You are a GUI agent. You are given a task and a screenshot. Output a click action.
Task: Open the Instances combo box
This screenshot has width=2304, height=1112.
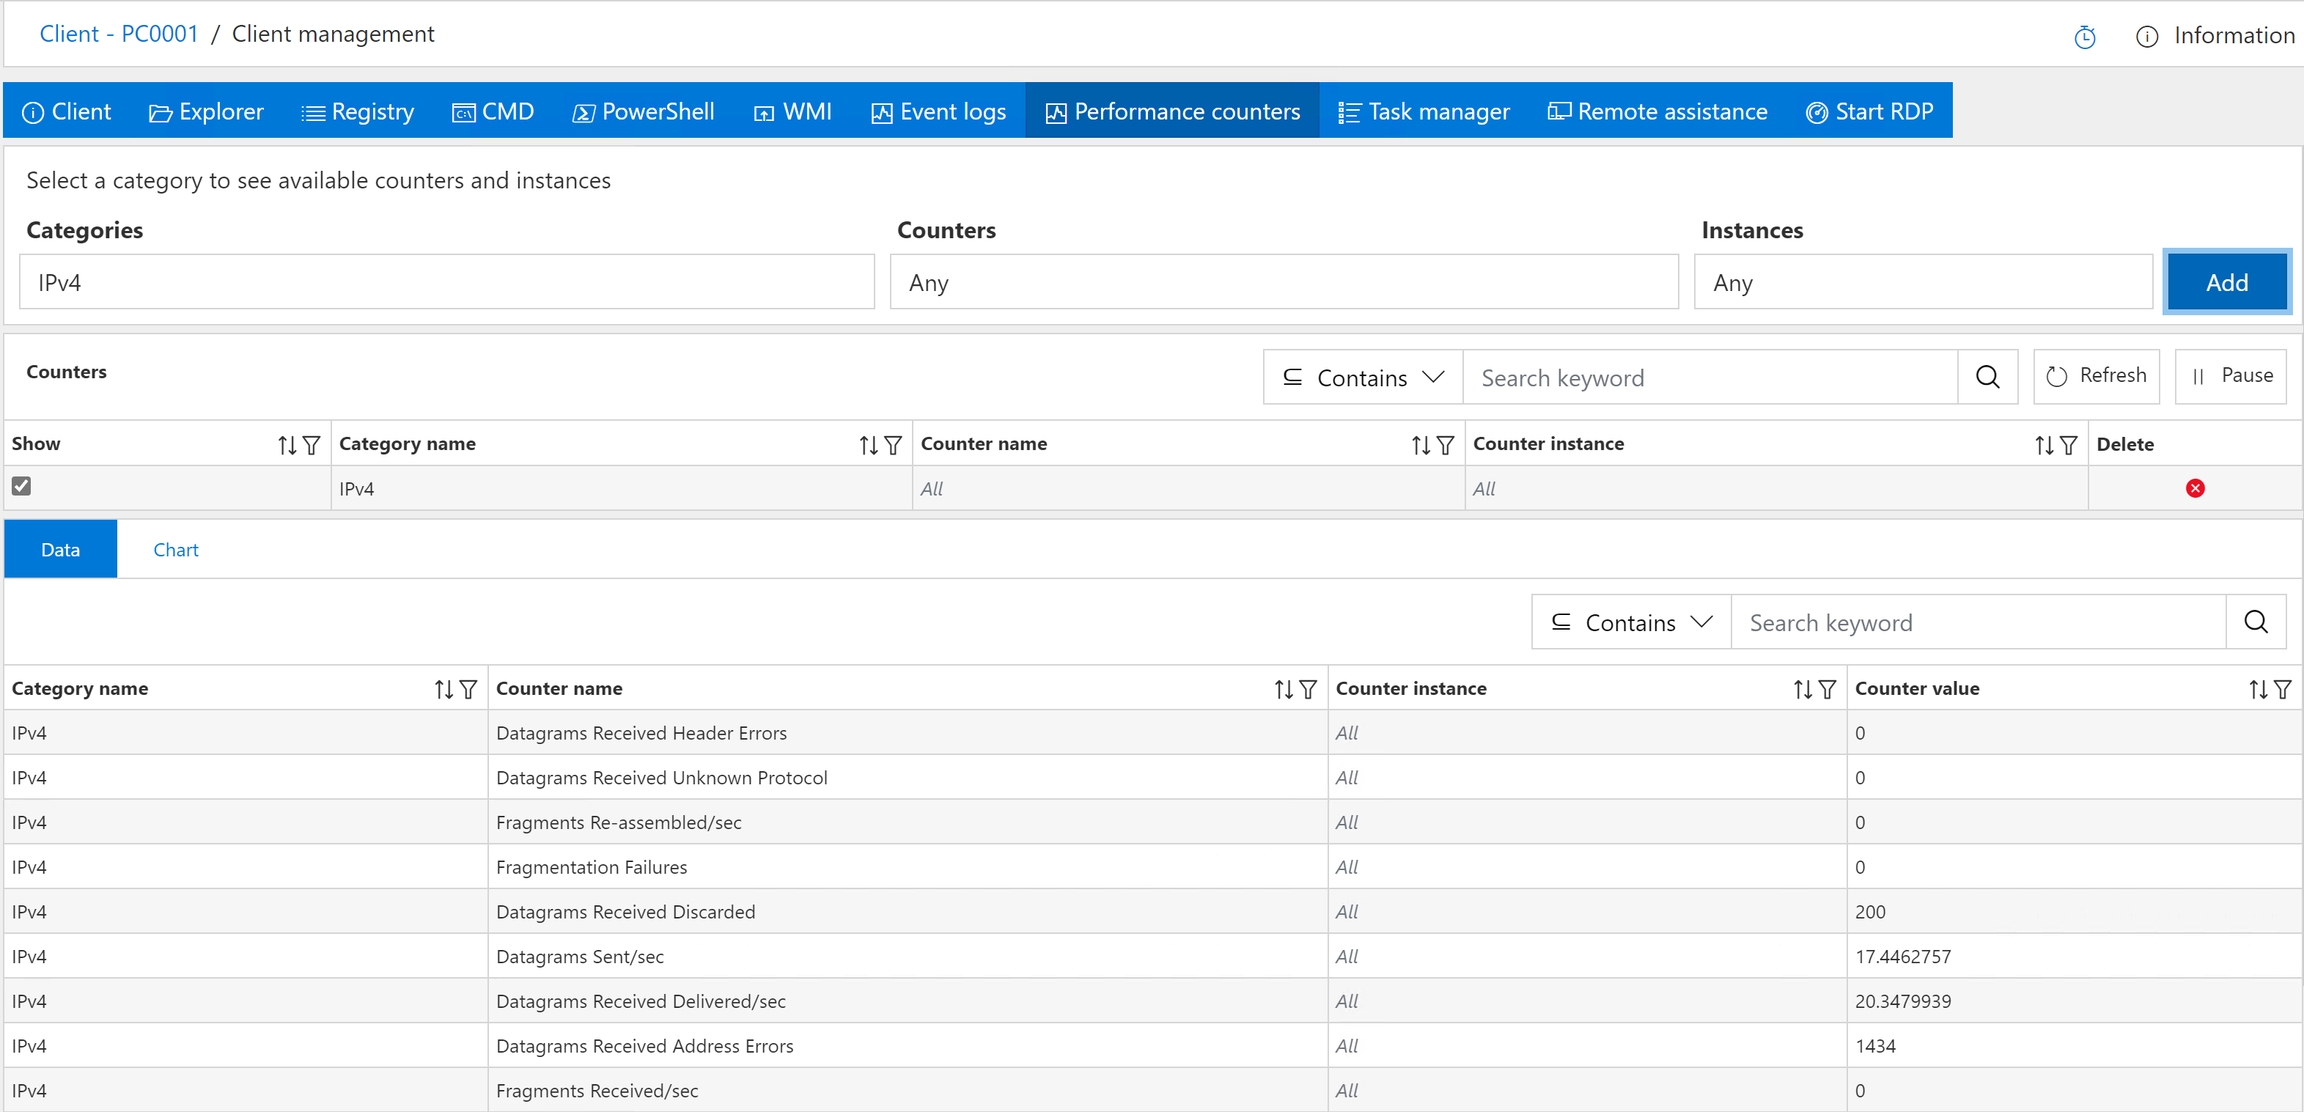coord(1922,282)
